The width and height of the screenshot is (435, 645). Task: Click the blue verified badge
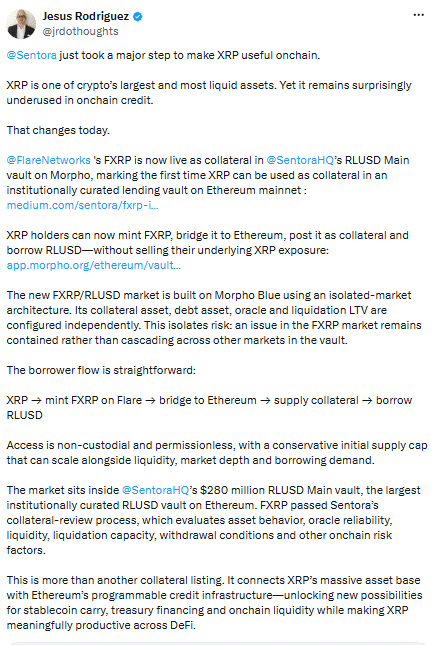[137, 16]
